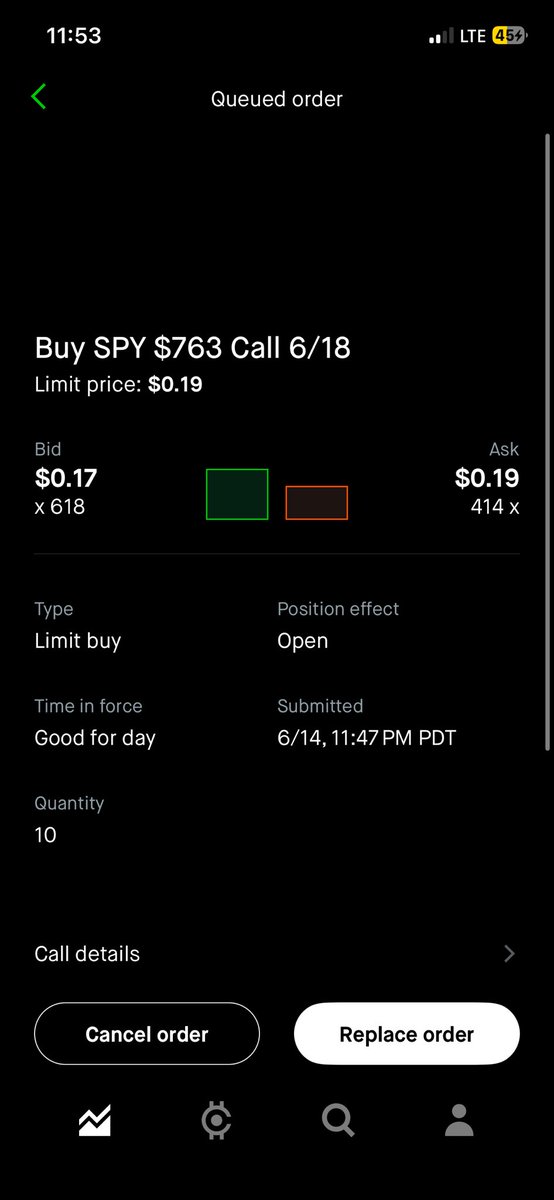Cancel the queued order

(x=147, y=1034)
